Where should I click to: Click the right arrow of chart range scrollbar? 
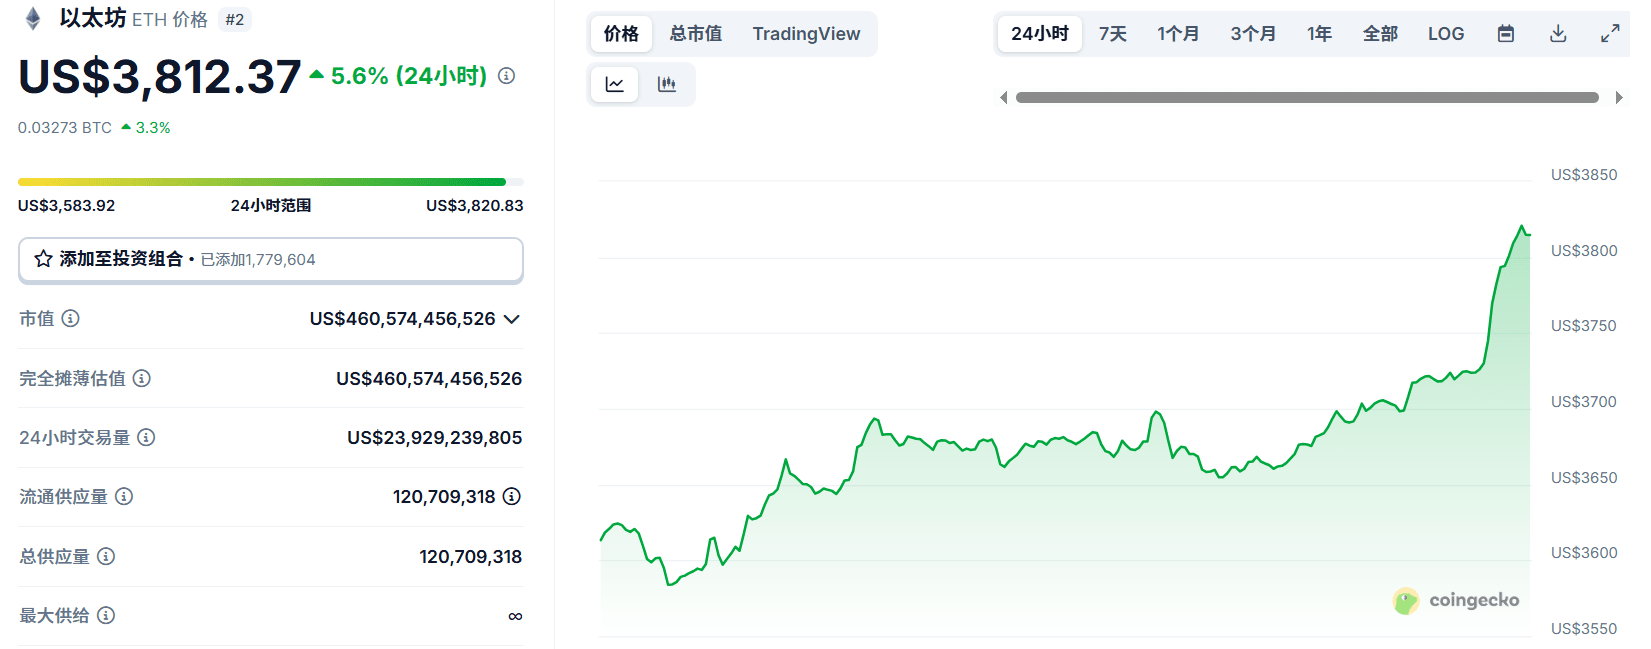click(1619, 97)
